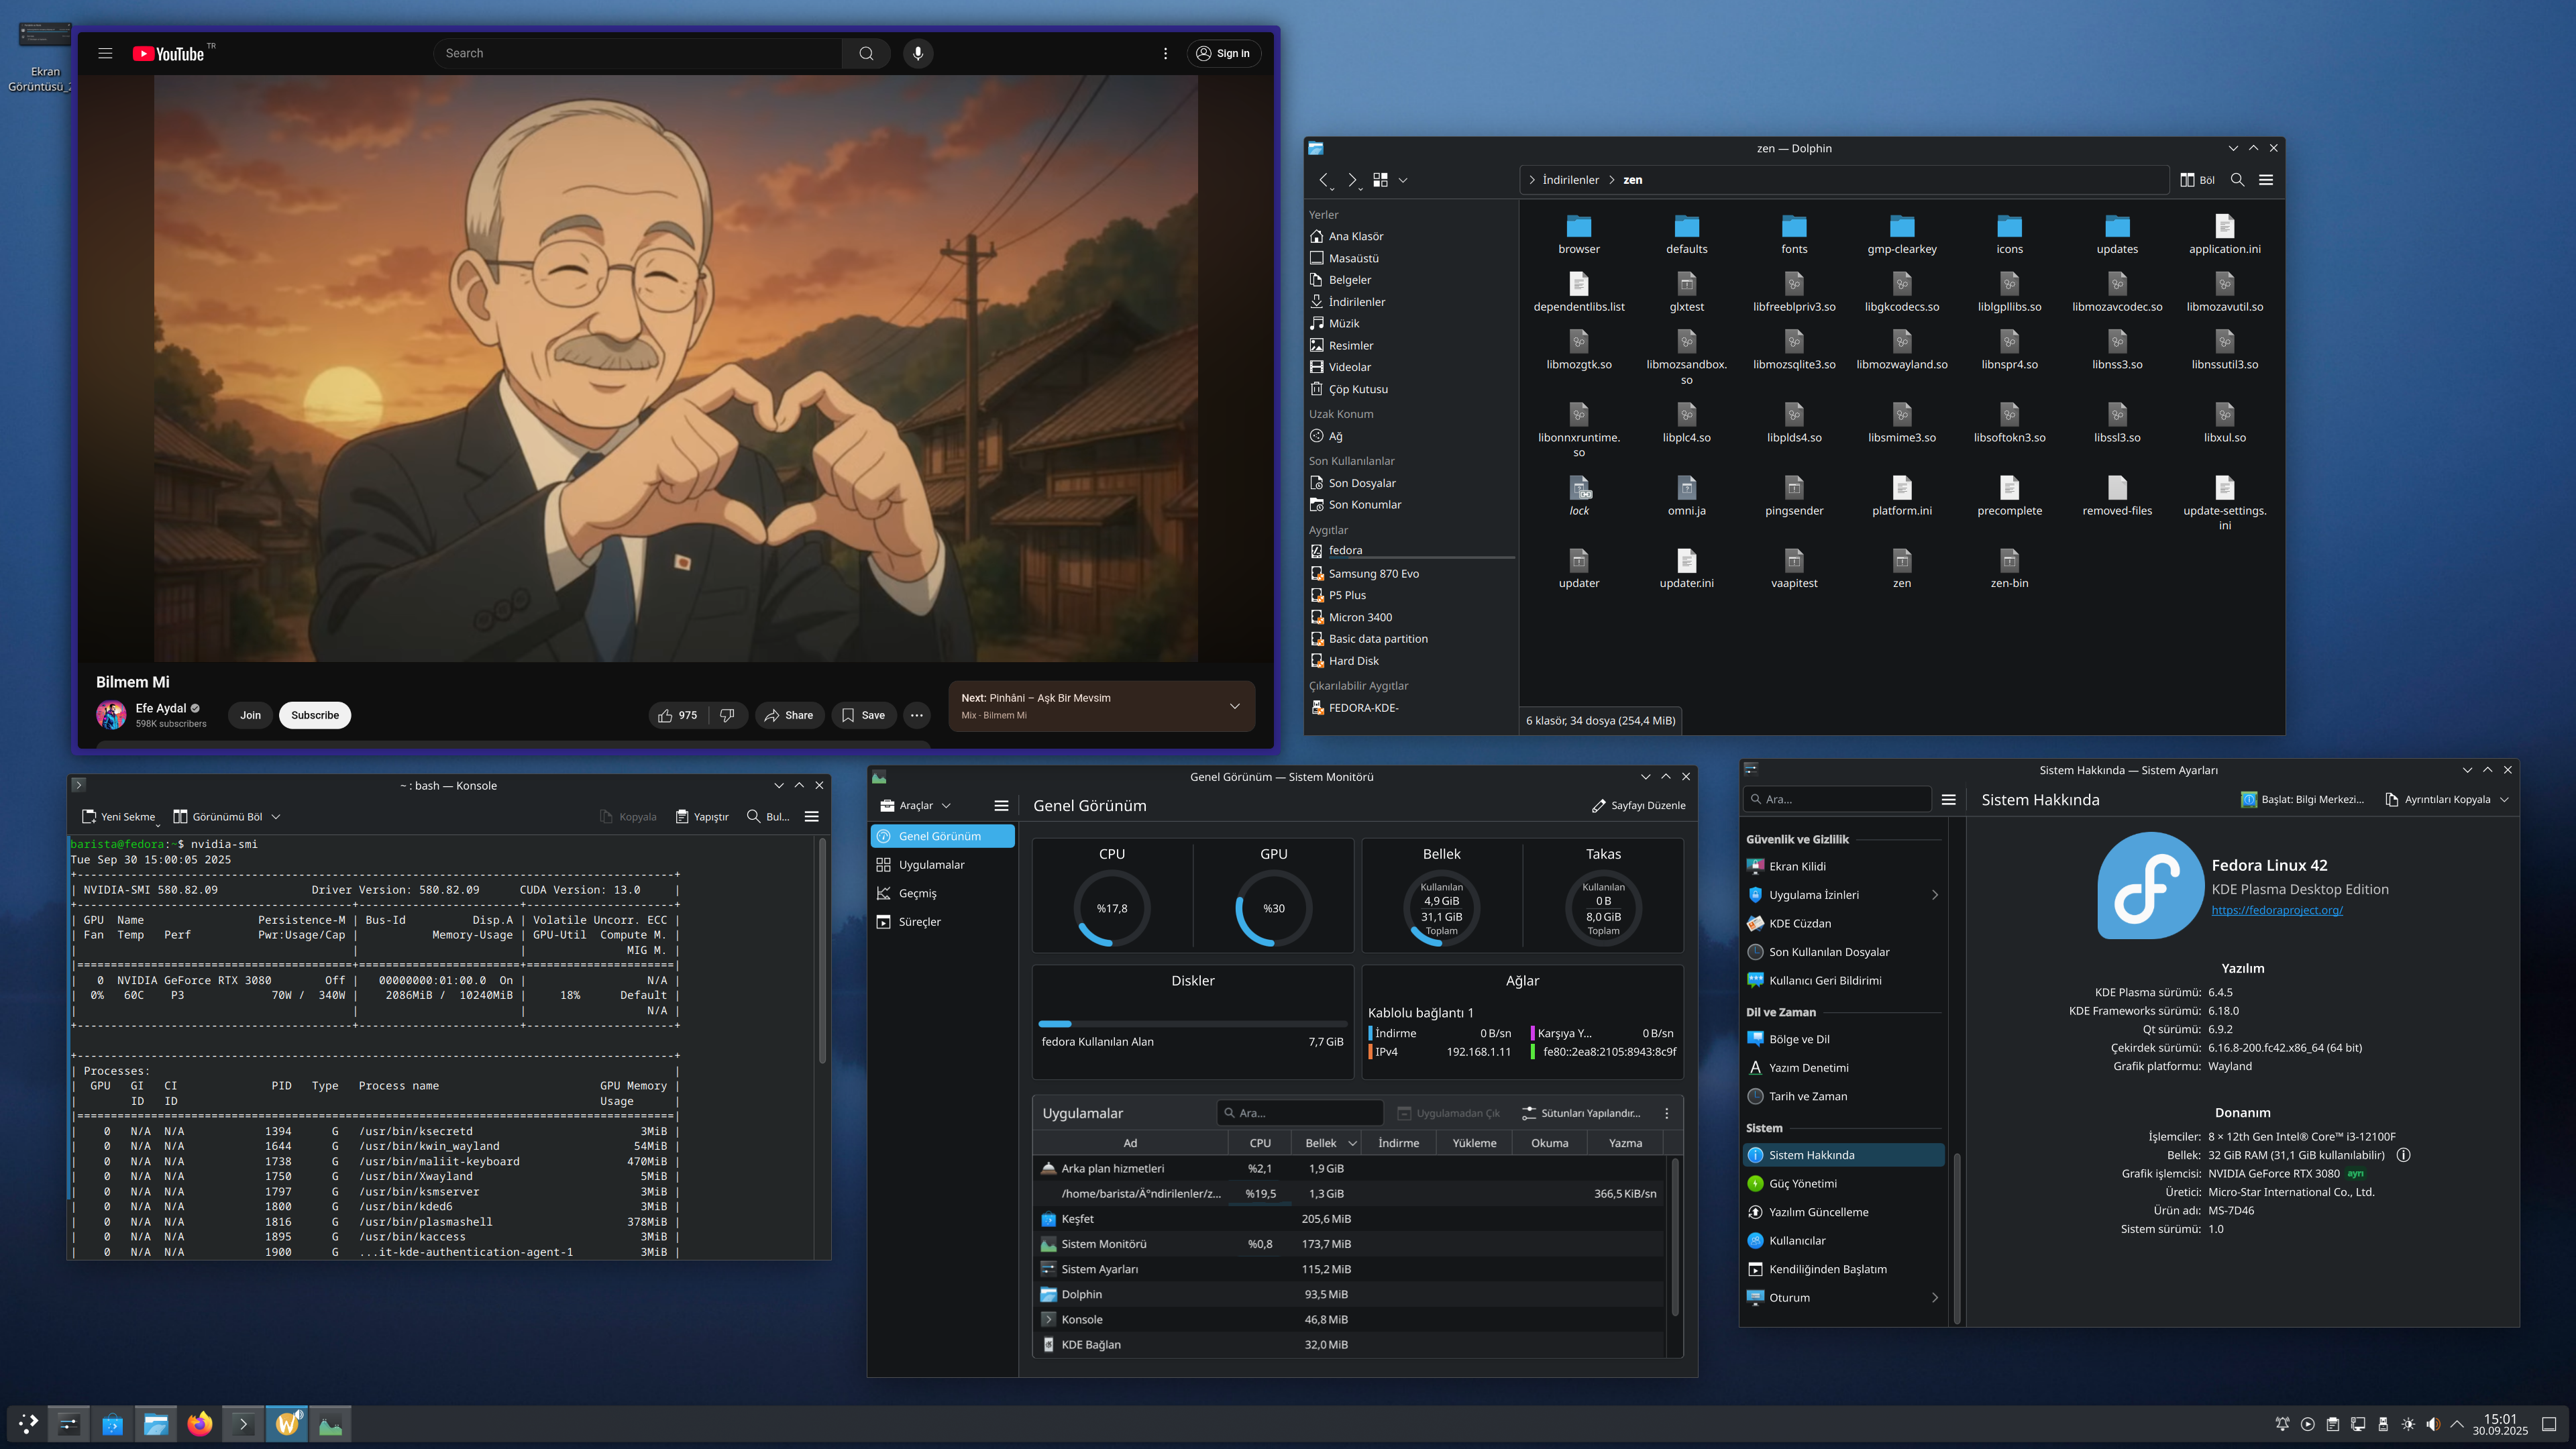
Task: Select the zen-bin file in Dolphin
Action: (2009, 569)
